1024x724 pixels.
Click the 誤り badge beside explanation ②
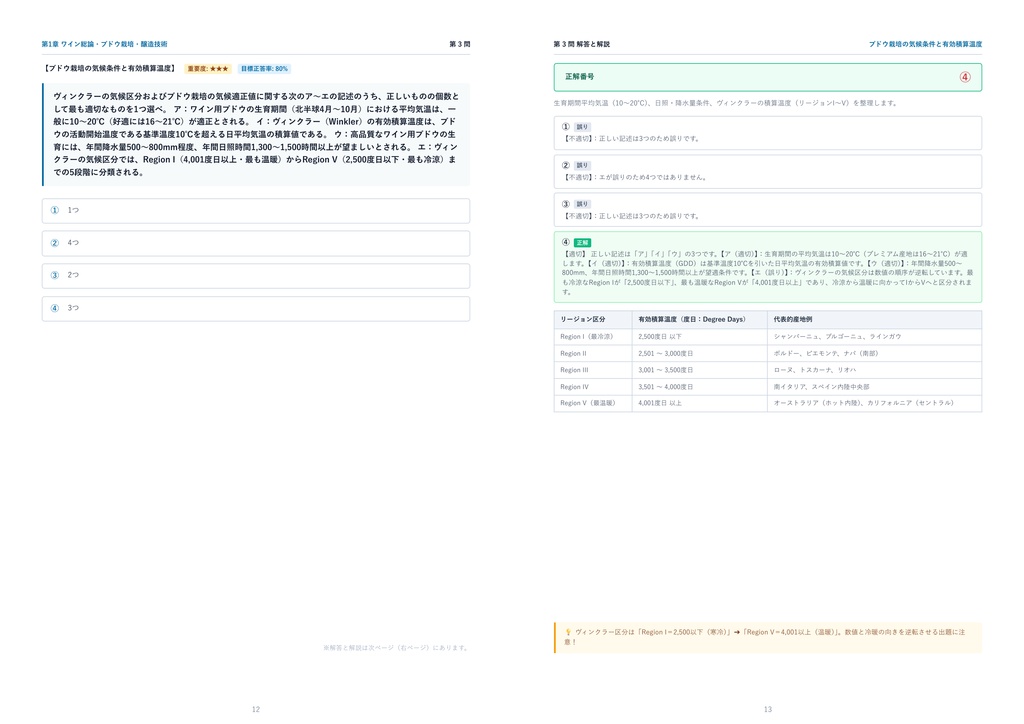click(x=582, y=166)
